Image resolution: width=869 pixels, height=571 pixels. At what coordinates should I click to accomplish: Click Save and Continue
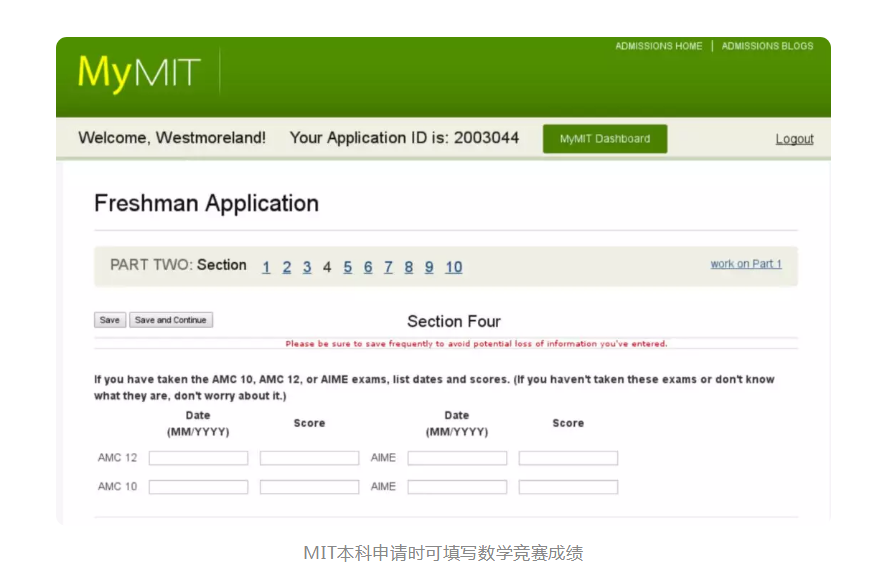(170, 320)
